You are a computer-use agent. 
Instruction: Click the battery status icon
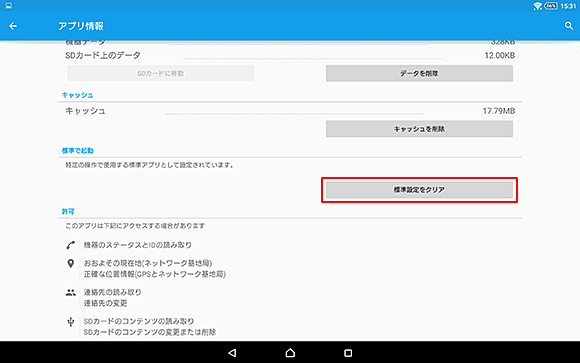pyautogui.click(x=551, y=6)
